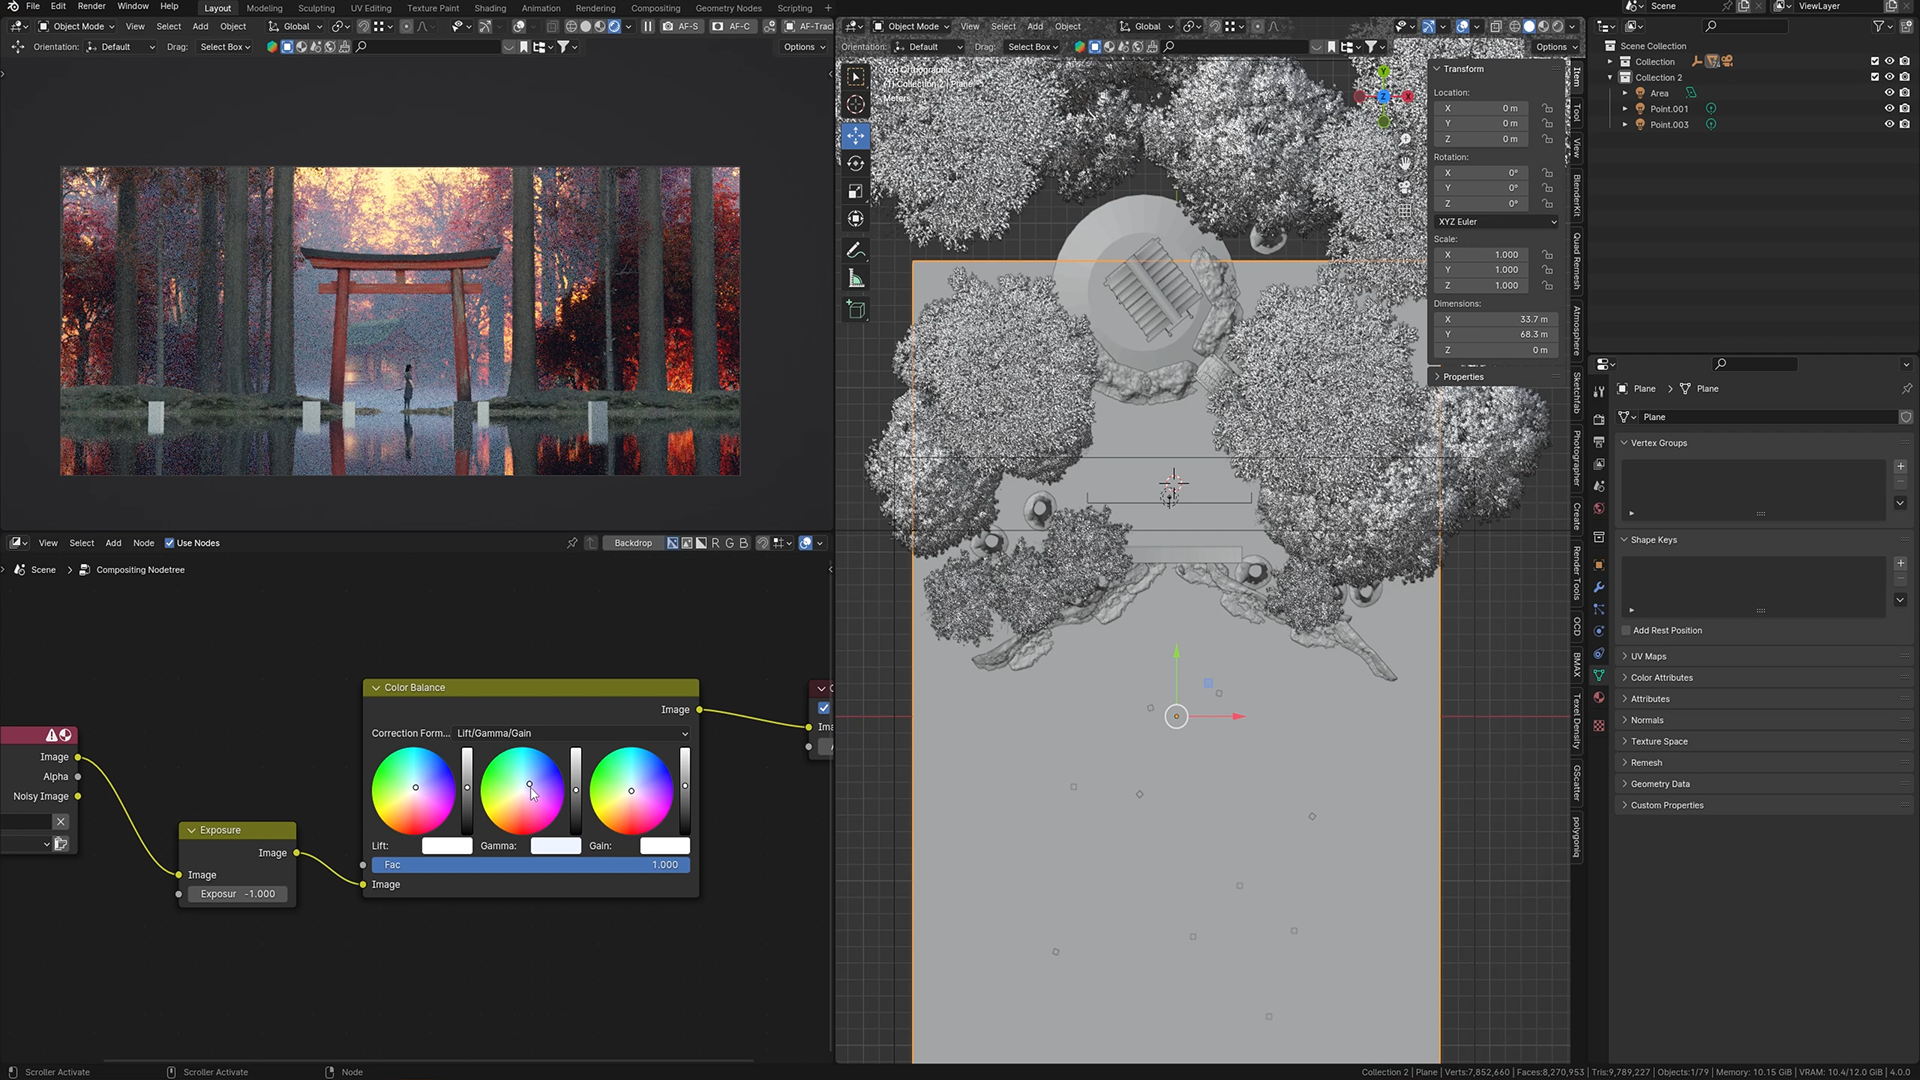Disable render visibility of Point.001

(1905, 107)
